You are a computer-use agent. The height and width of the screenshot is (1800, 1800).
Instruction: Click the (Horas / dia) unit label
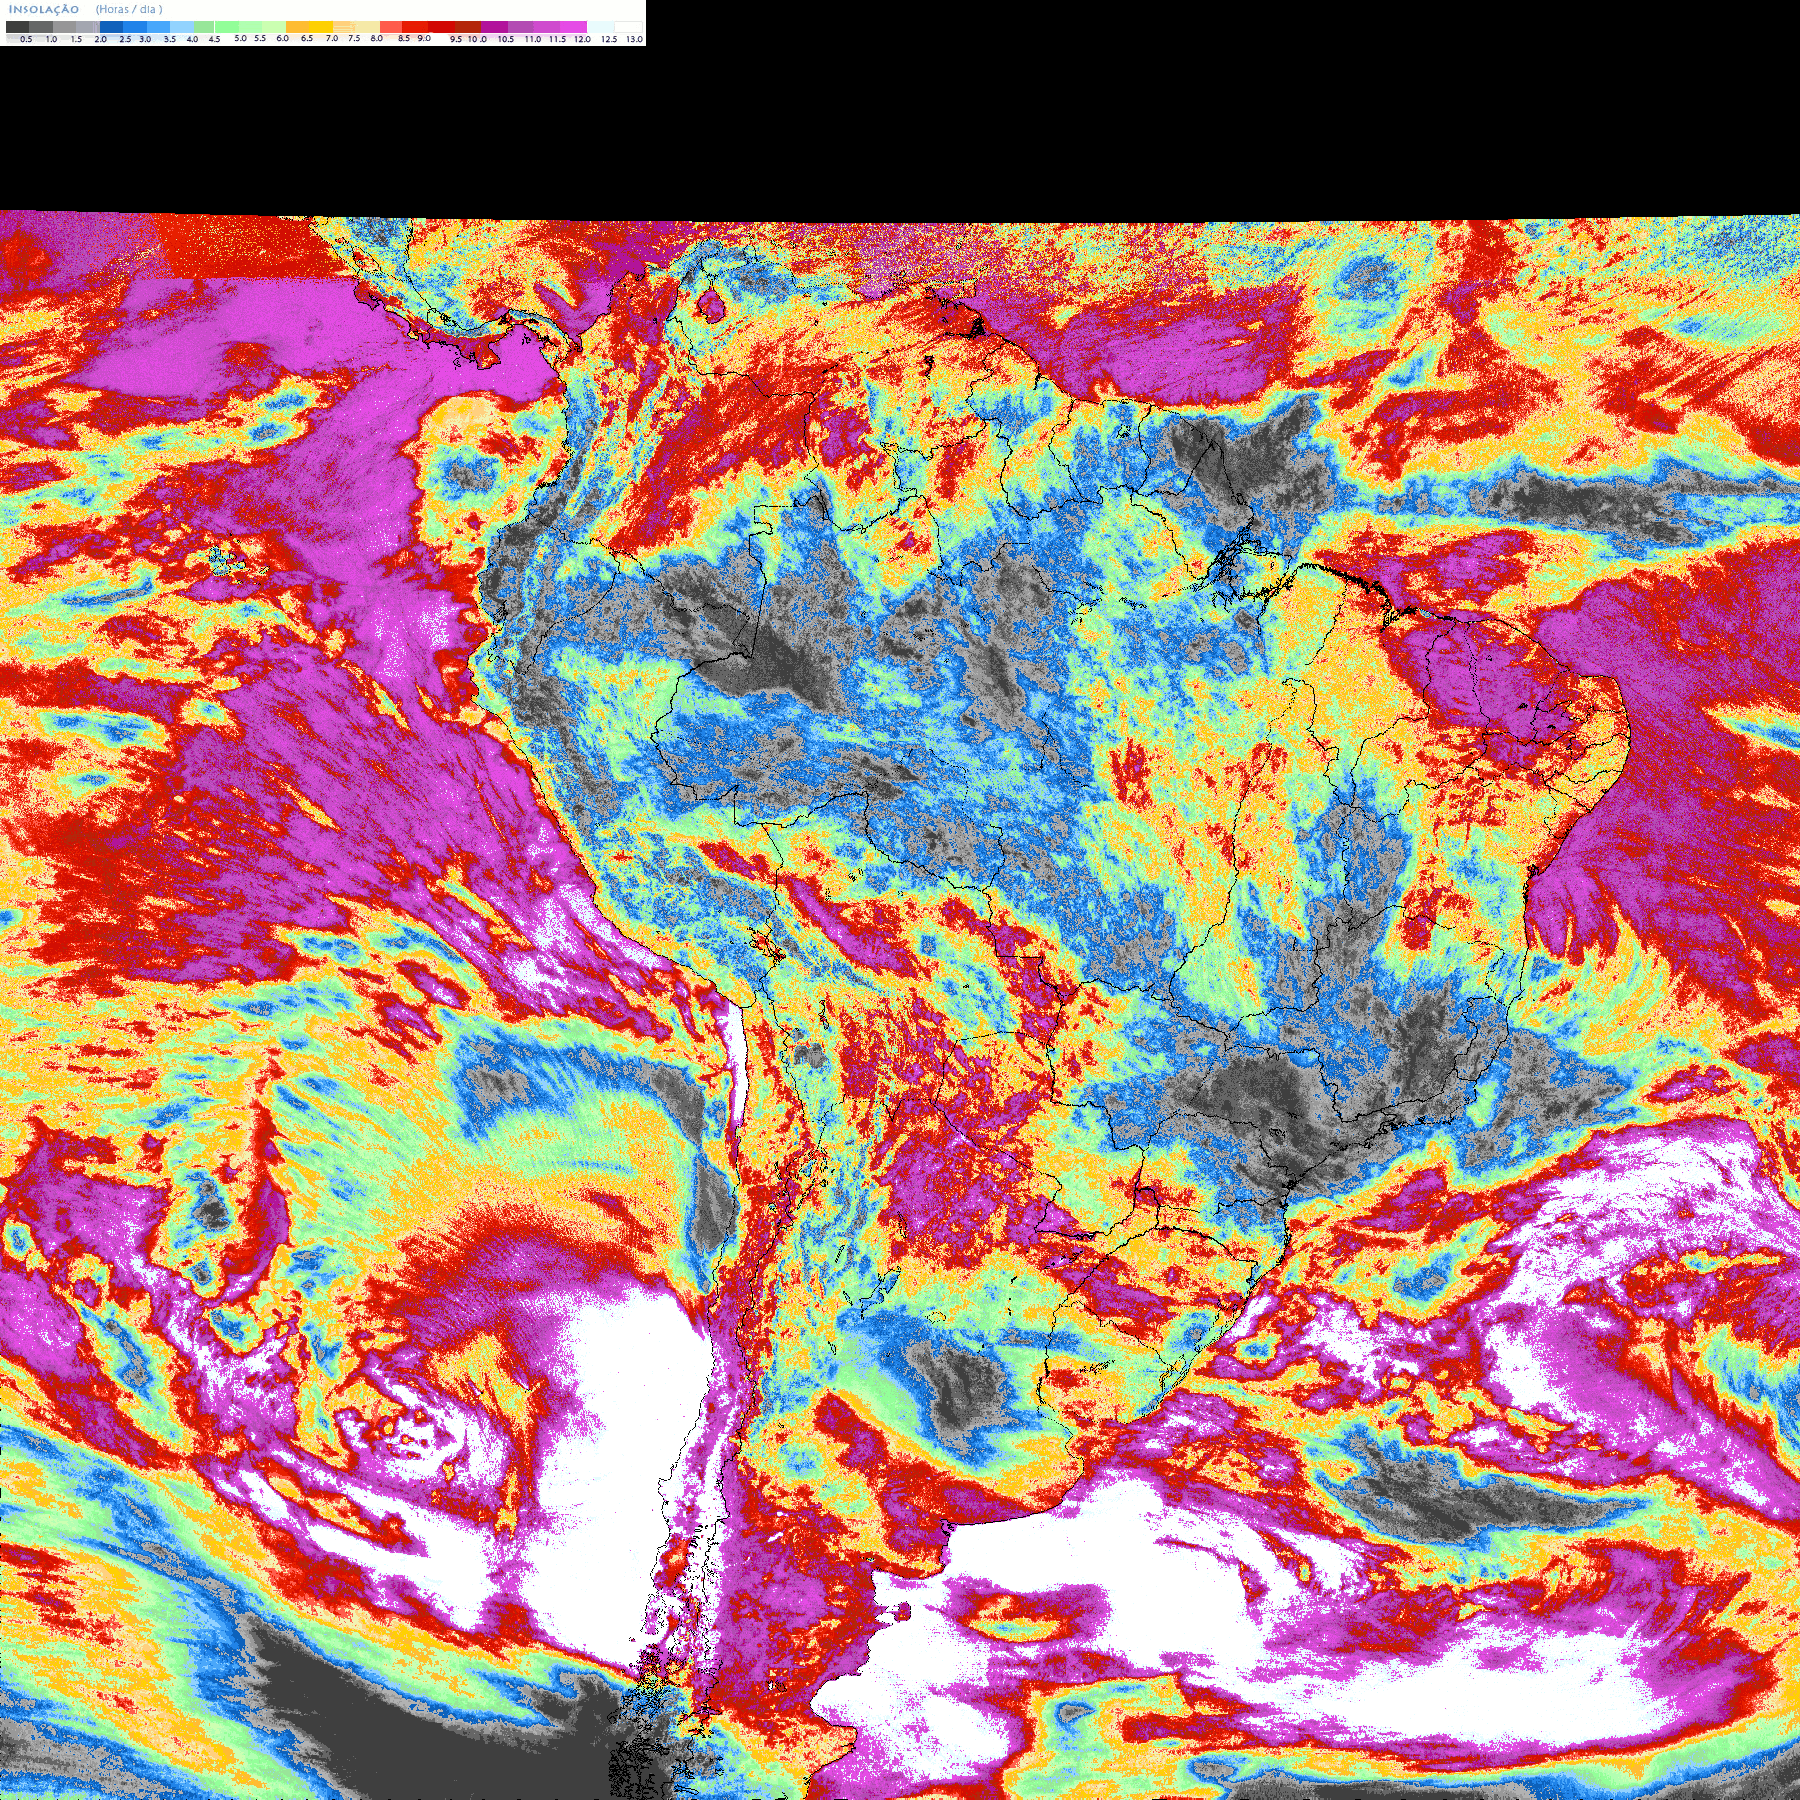click(x=129, y=9)
